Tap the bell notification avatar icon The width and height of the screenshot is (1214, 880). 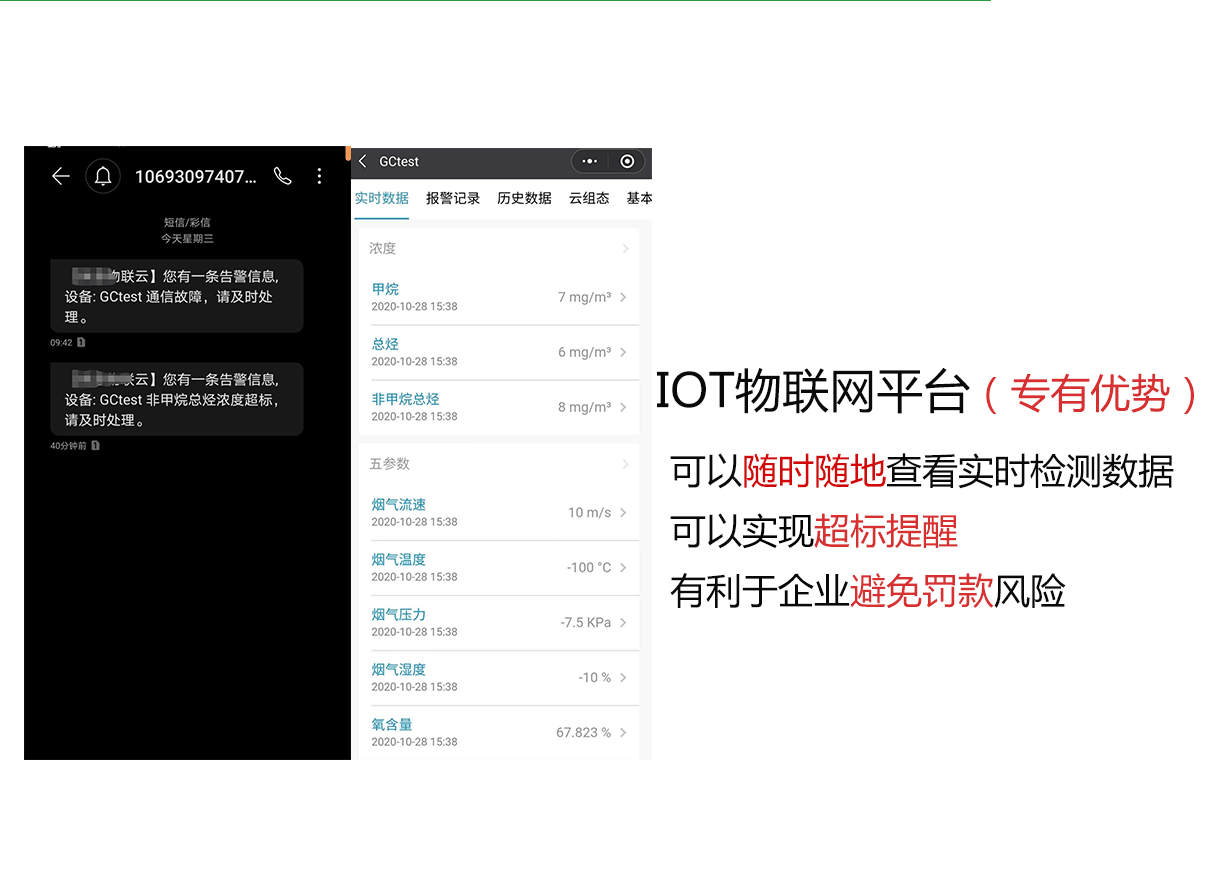click(103, 176)
